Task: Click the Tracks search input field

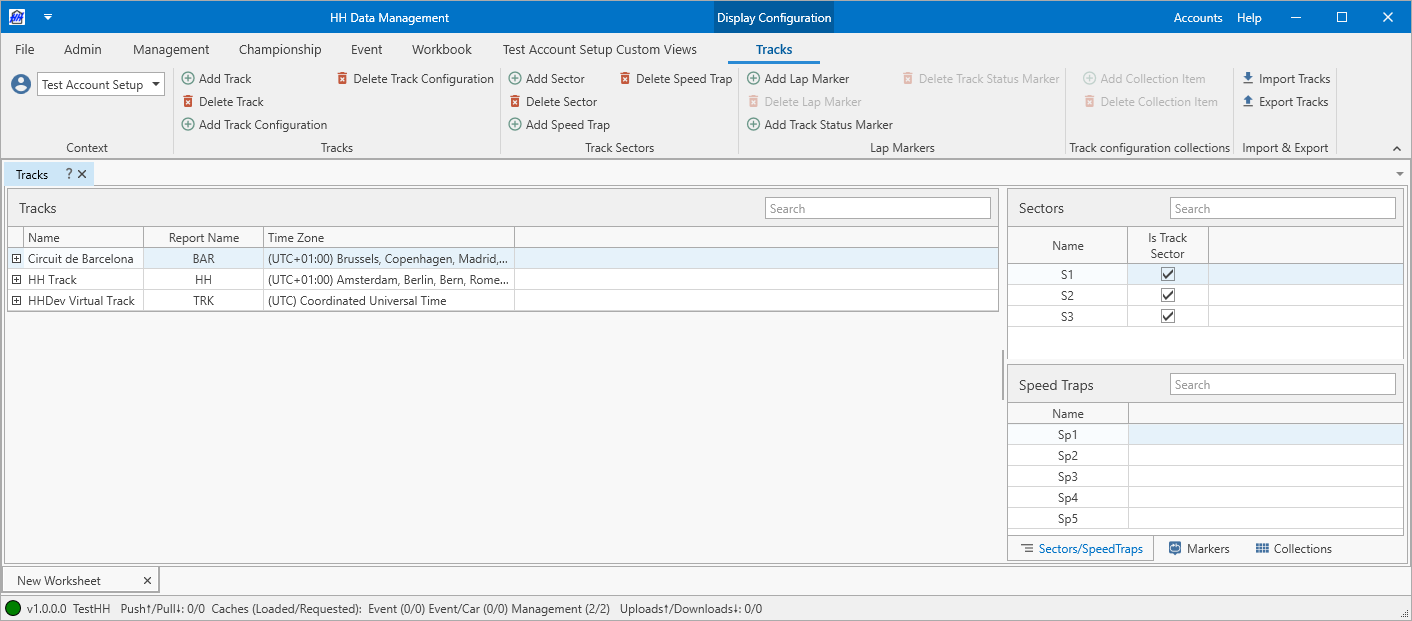Action: tap(878, 209)
